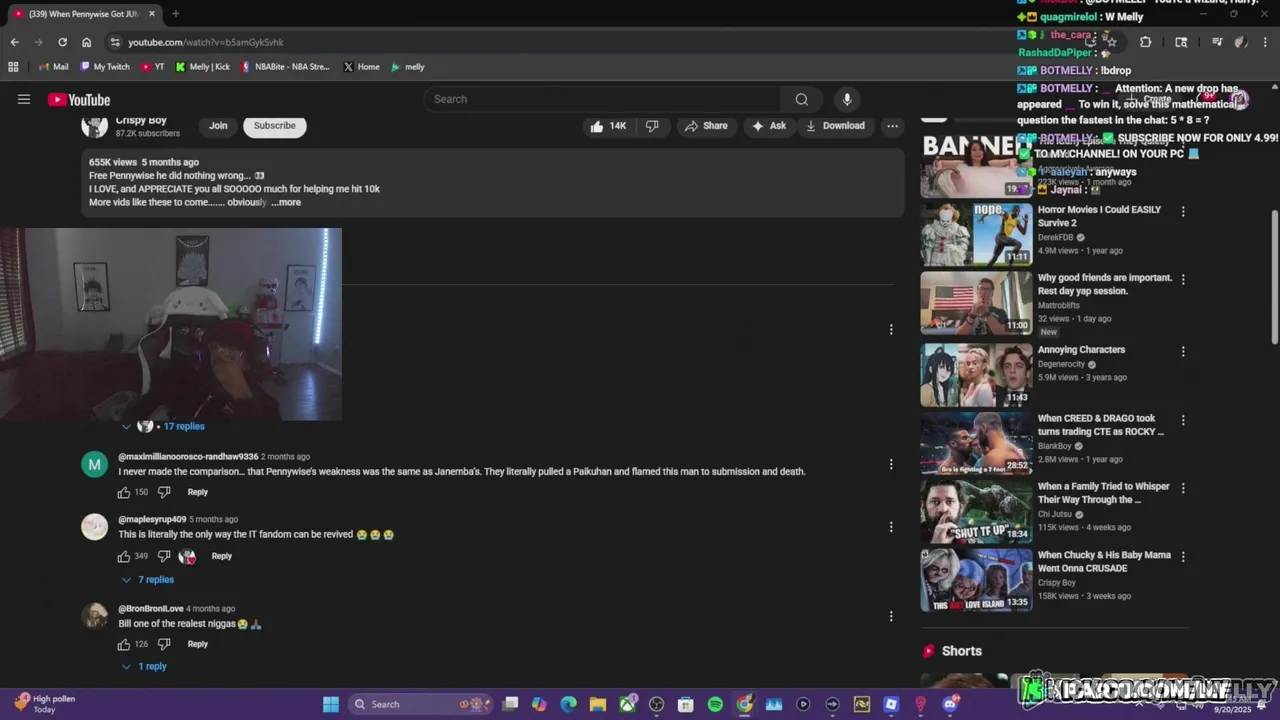Close the When Pennywise Got tab

click(152, 14)
